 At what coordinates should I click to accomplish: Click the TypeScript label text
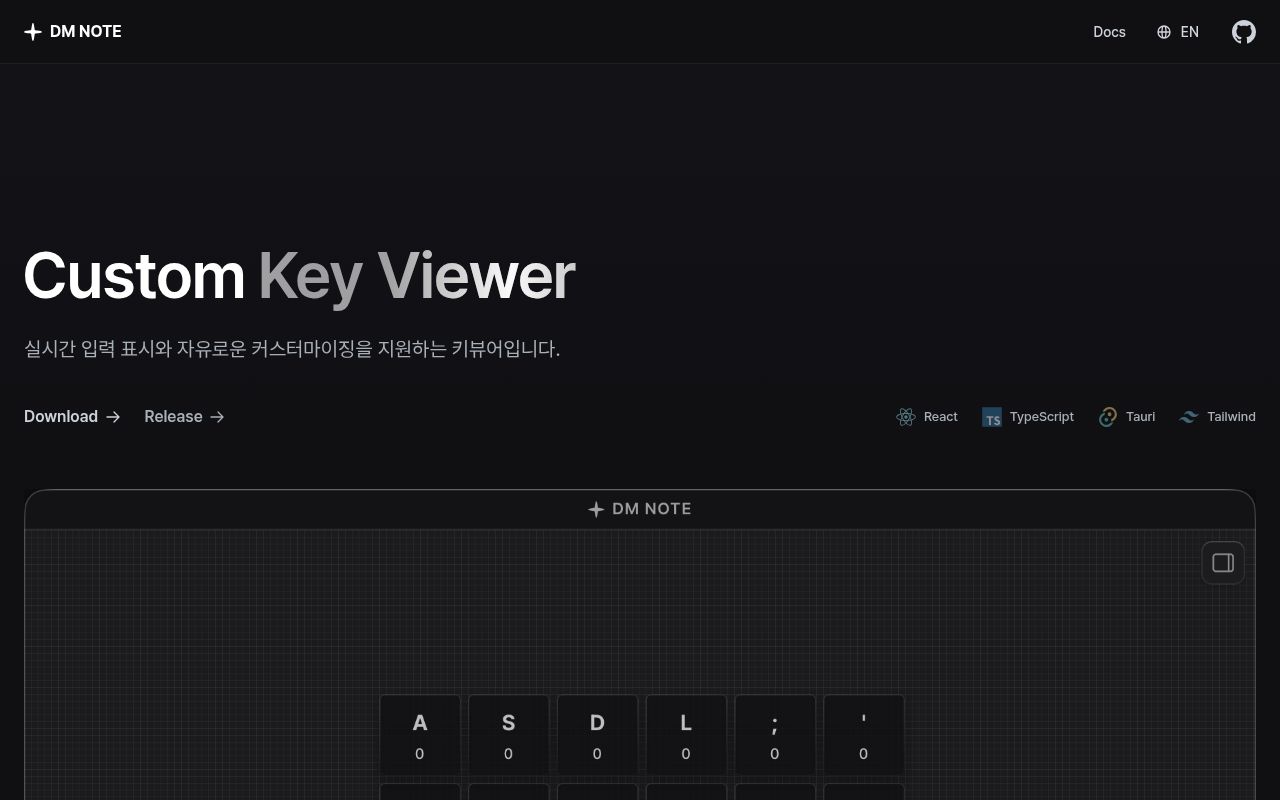coord(1042,417)
